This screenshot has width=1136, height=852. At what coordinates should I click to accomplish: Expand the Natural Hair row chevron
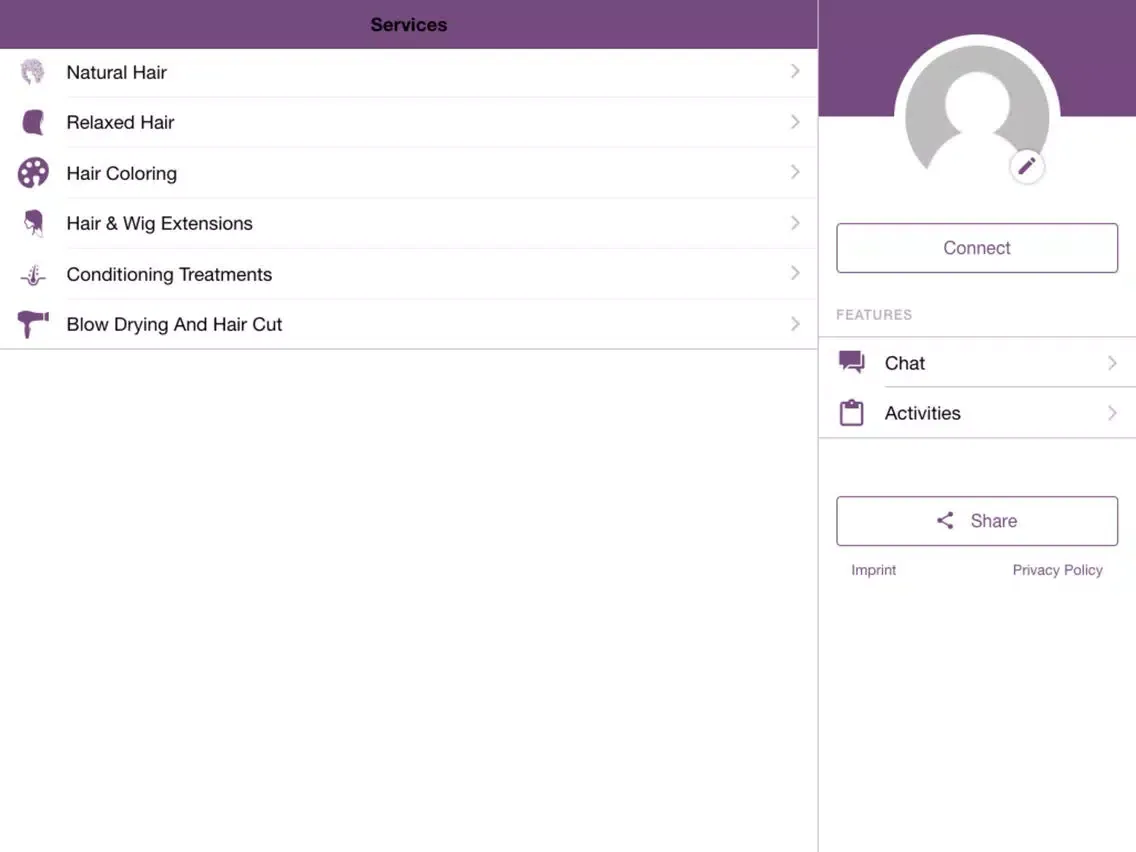795,72
